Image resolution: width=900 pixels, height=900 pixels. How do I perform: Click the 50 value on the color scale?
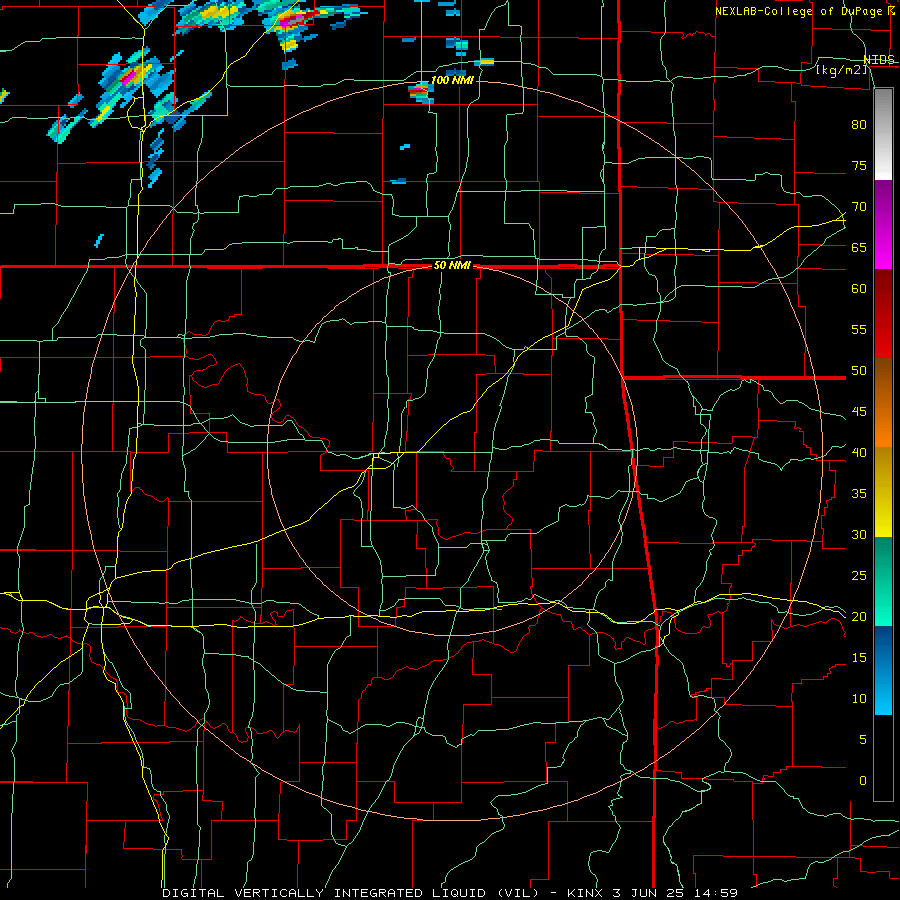pyautogui.click(x=859, y=371)
